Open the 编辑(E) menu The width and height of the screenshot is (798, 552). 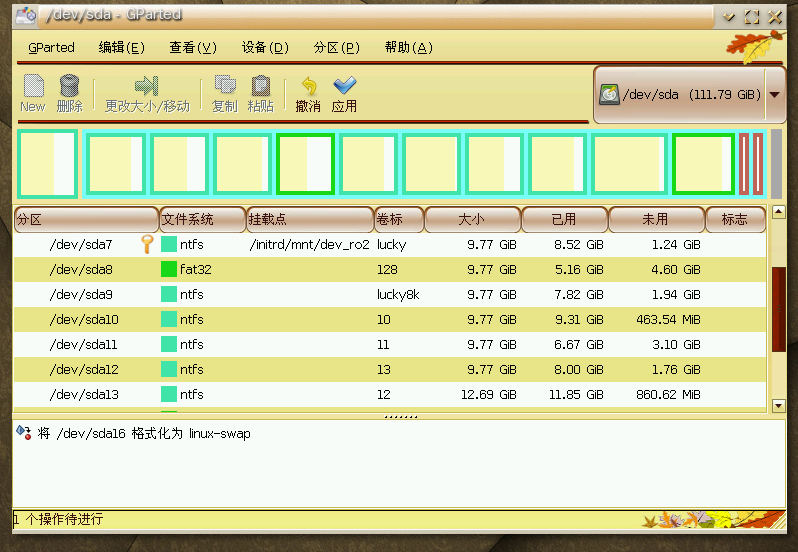coord(122,47)
